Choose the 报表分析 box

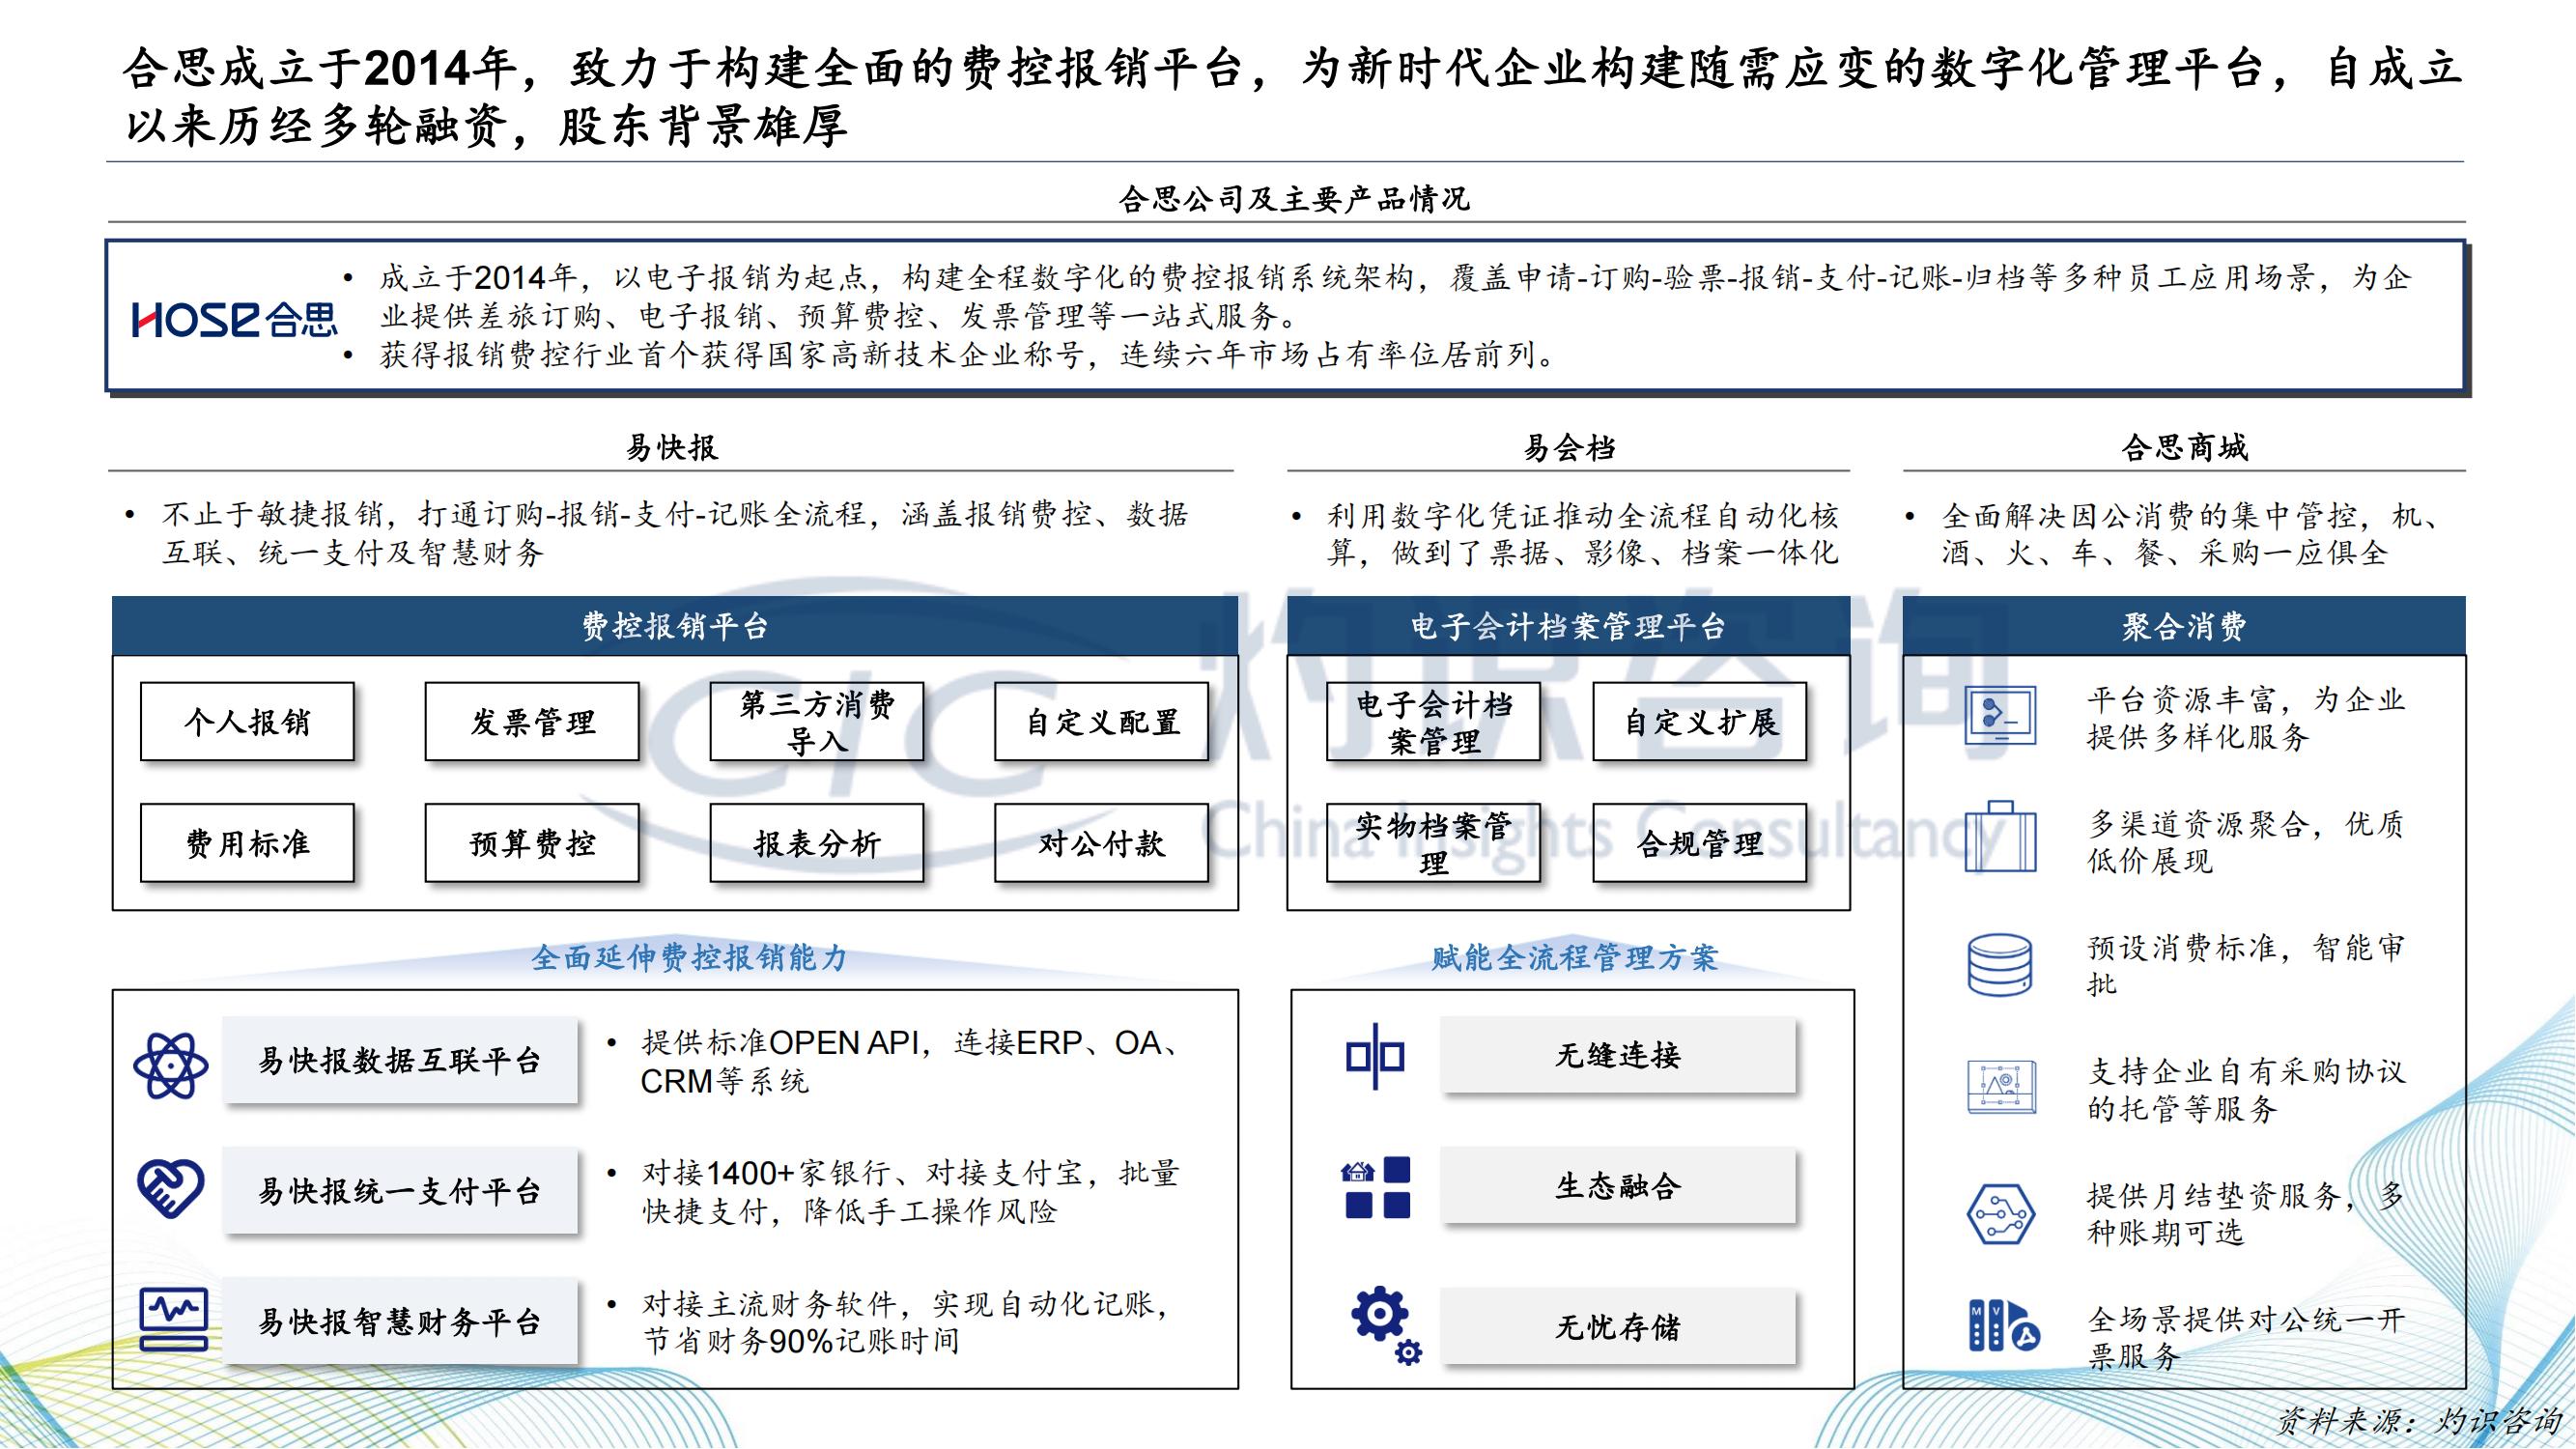coord(817,843)
